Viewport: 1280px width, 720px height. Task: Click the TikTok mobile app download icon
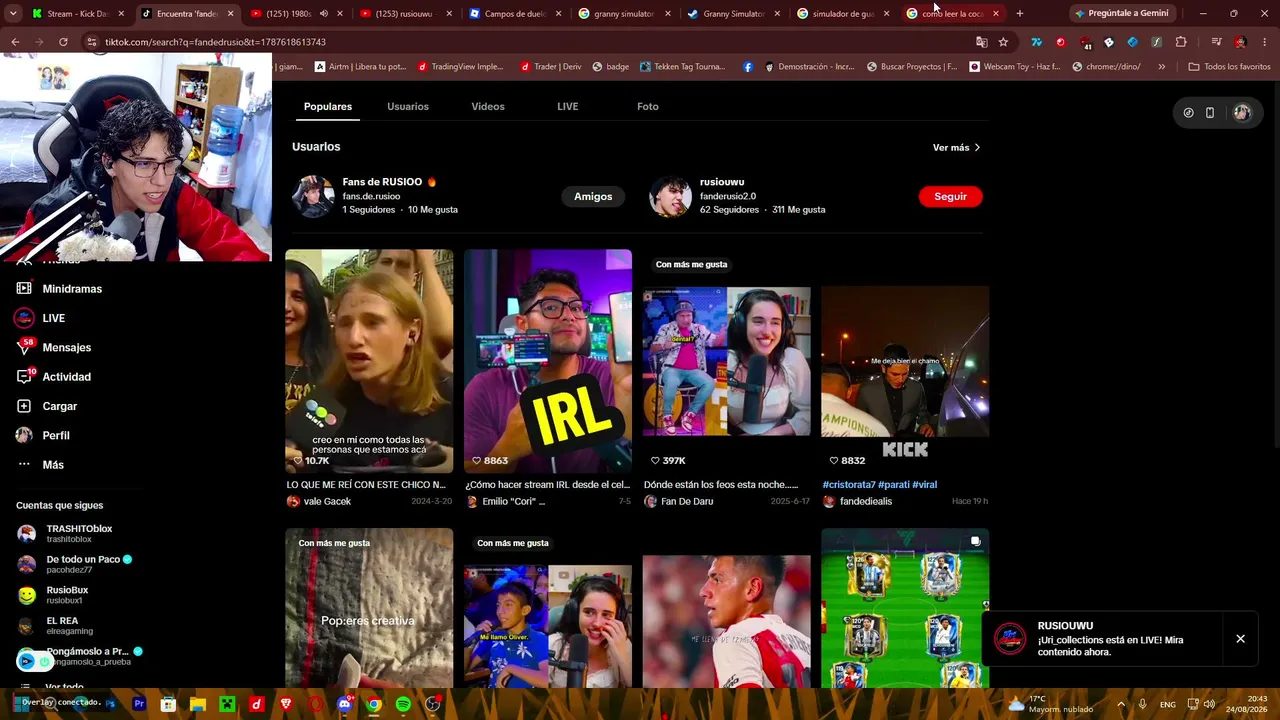(x=1209, y=113)
